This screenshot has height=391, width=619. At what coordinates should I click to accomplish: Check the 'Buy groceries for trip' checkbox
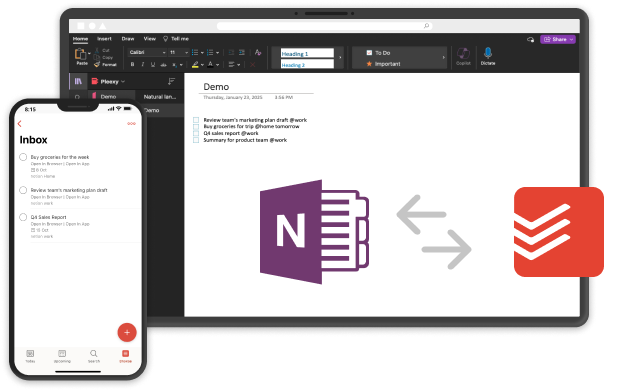coord(196,126)
